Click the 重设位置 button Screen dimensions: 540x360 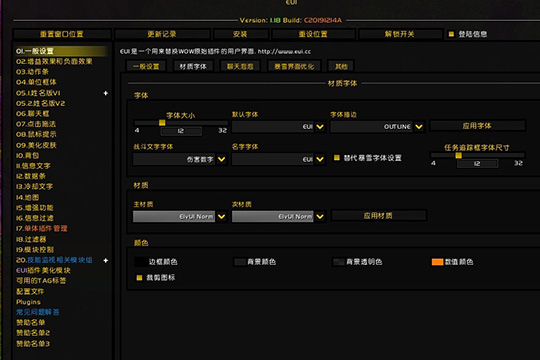point(313,34)
